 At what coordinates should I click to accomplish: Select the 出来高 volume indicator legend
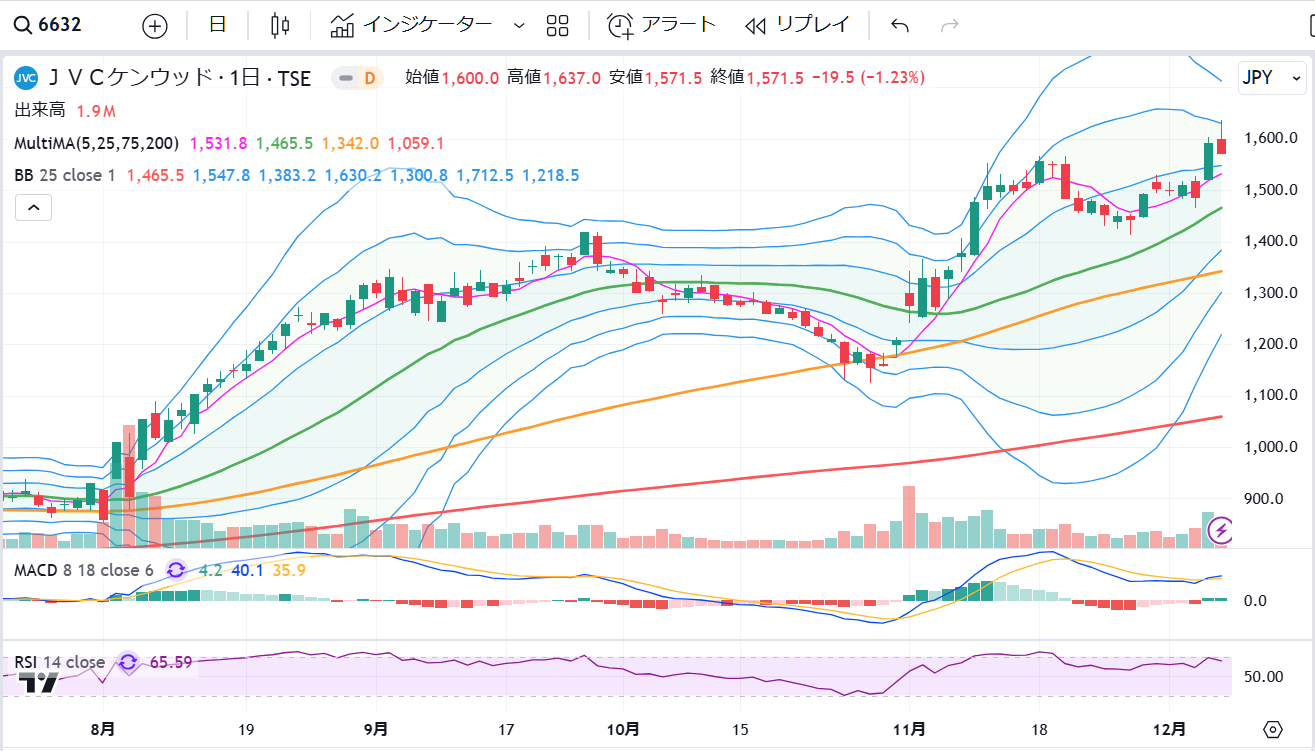point(40,110)
